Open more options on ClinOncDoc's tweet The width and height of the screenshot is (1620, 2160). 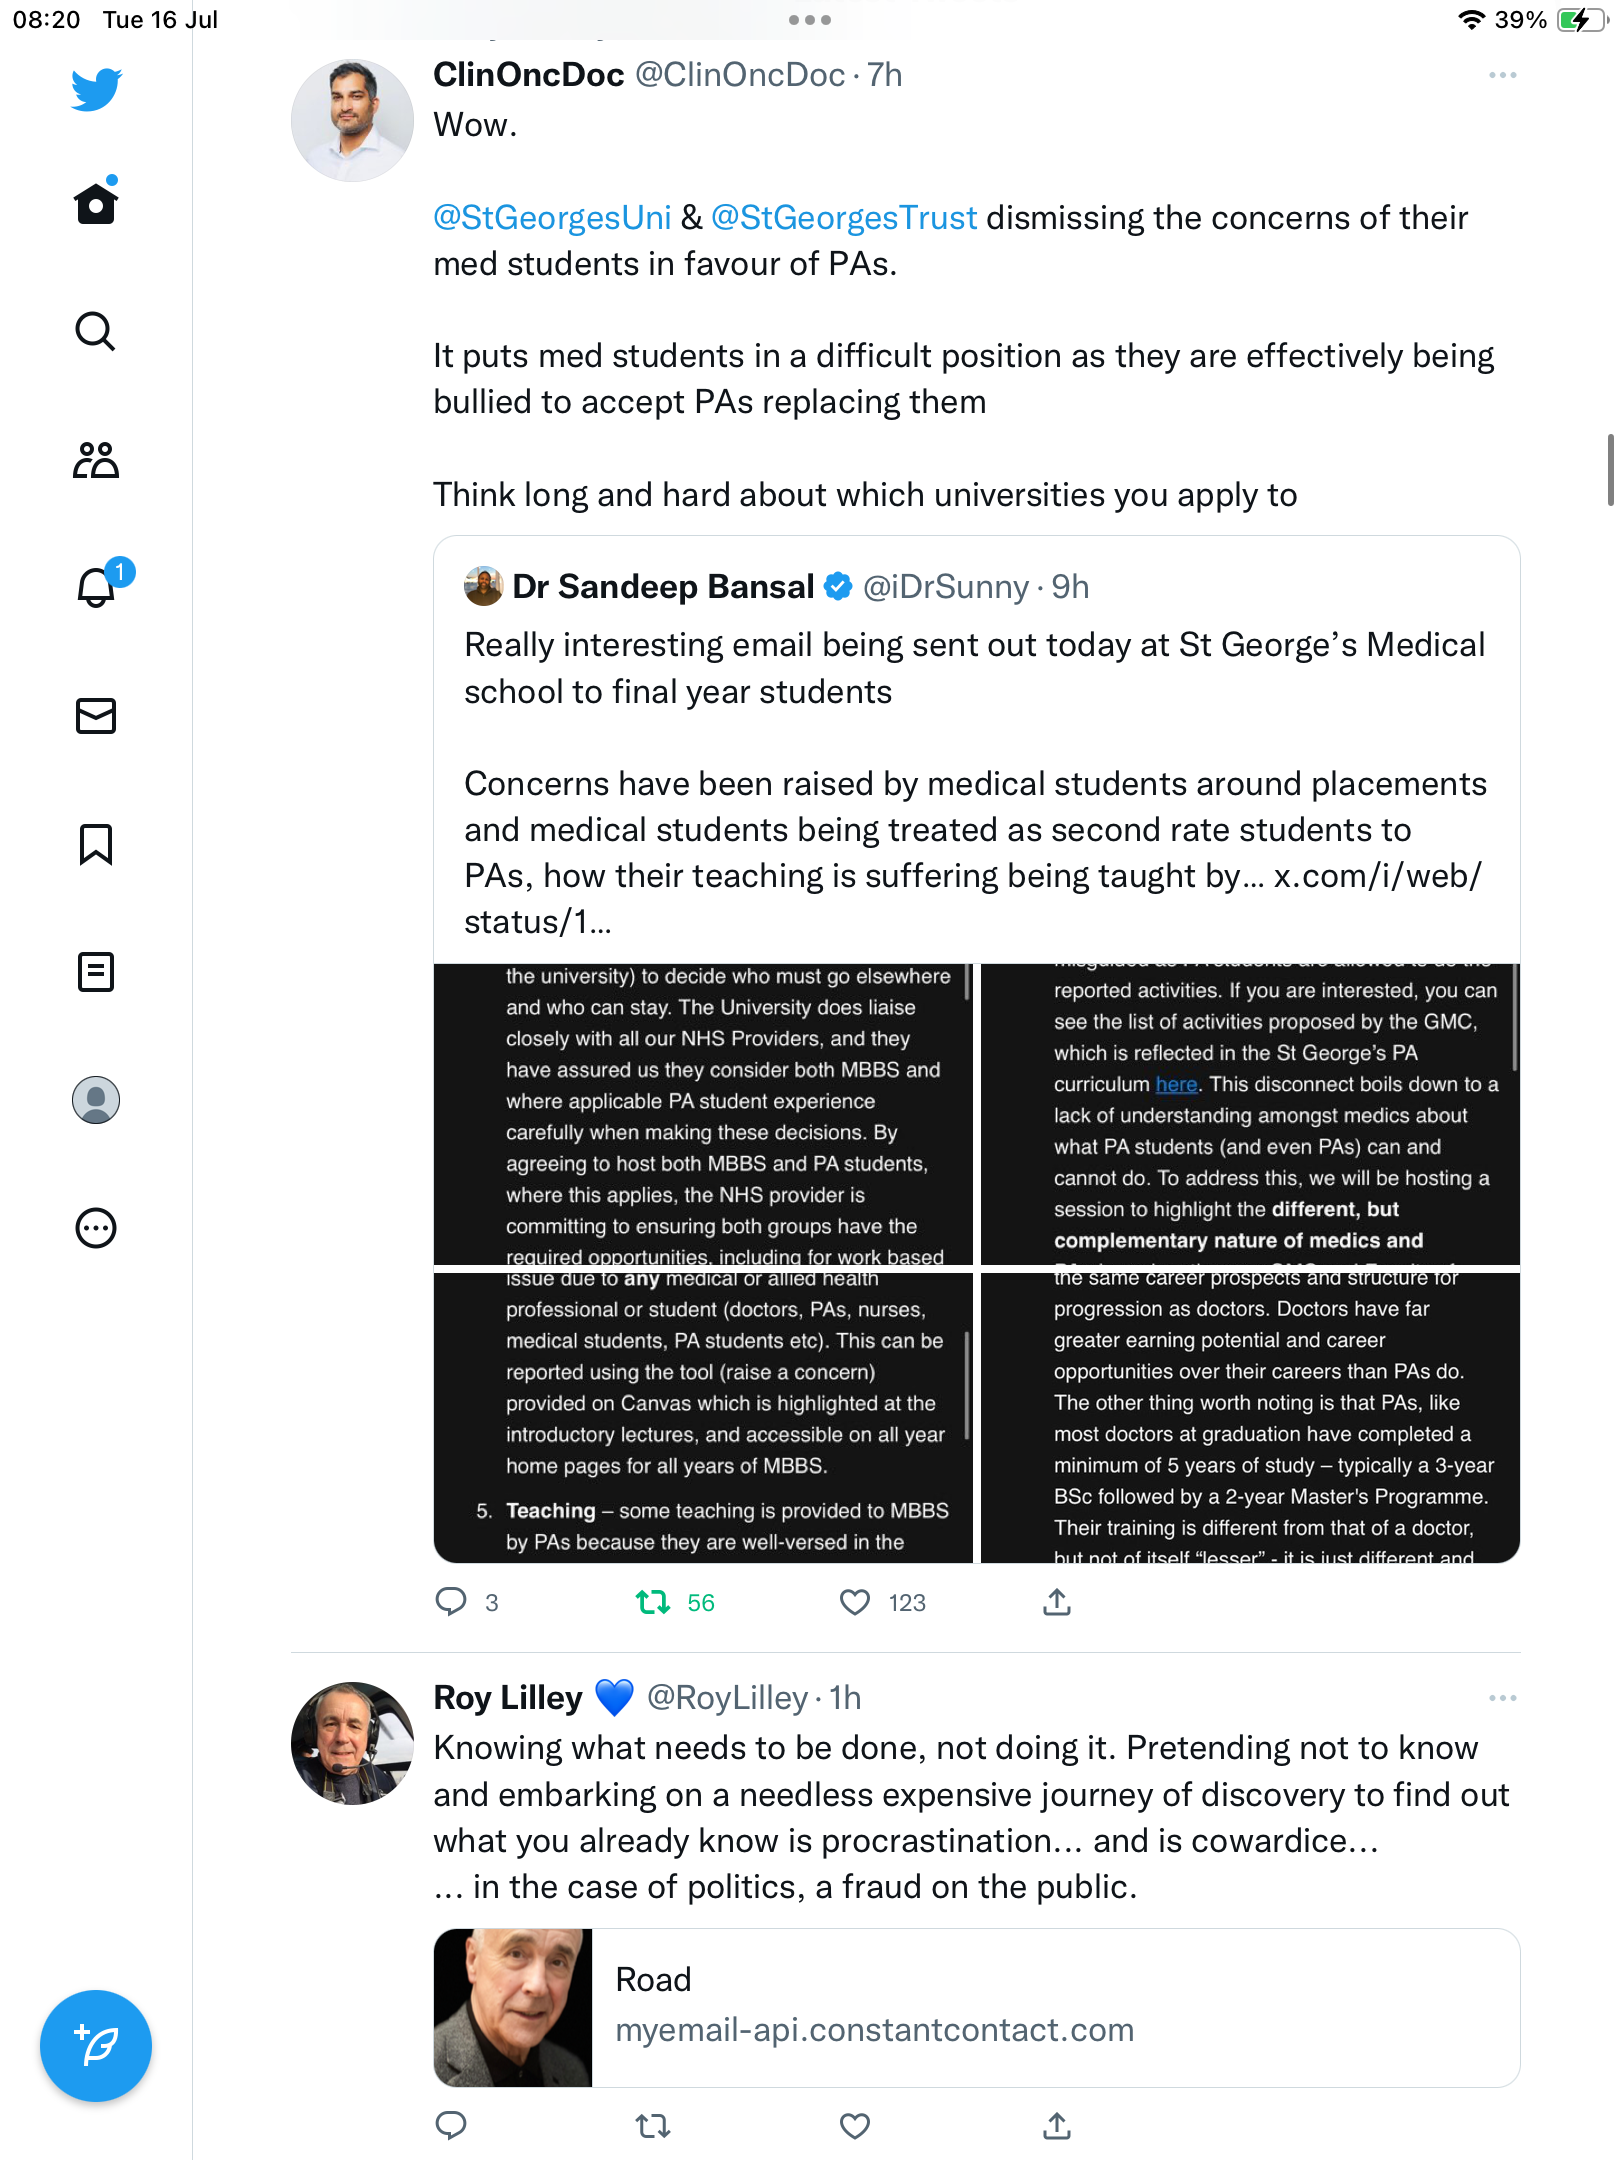point(1502,76)
